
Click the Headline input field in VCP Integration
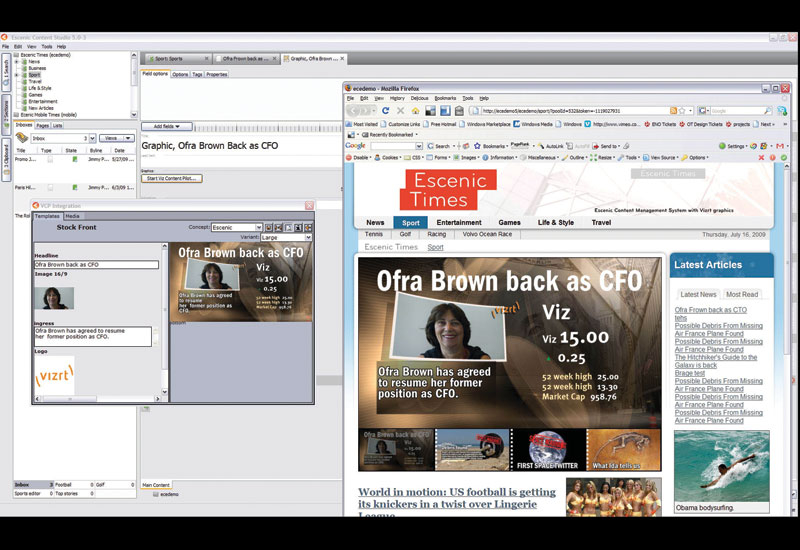point(96,265)
